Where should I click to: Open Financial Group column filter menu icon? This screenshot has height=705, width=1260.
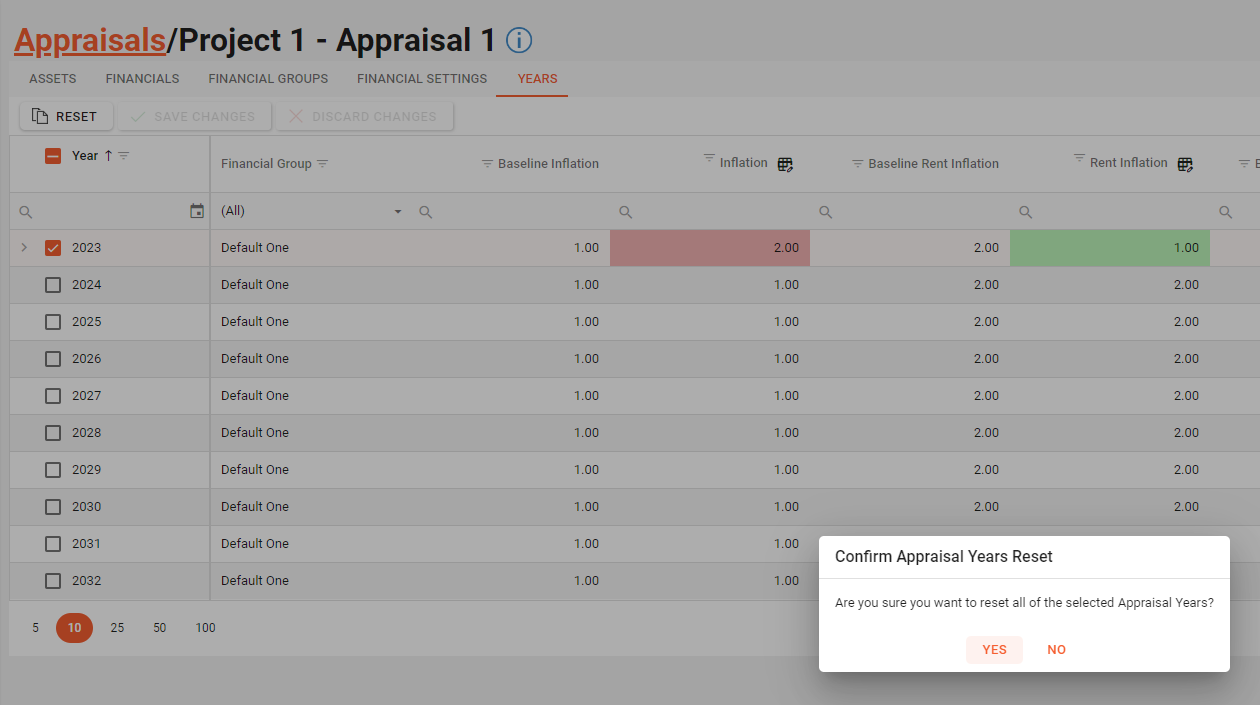[x=322, y=164]
